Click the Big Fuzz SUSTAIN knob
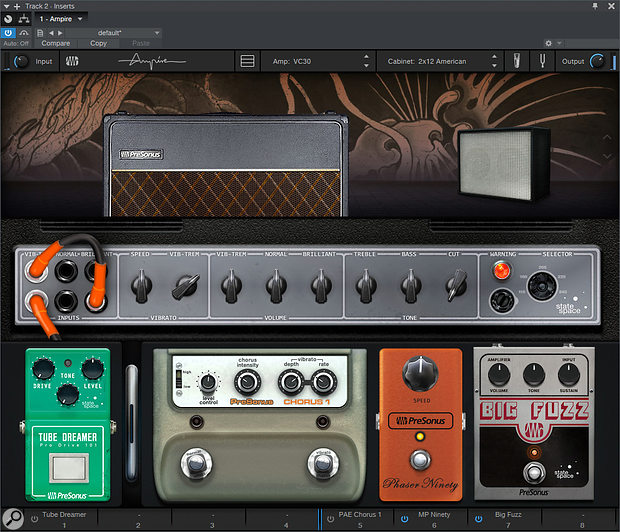Image resolution: width=620 pixels, height=532 pixels. (x=569, y=374)
